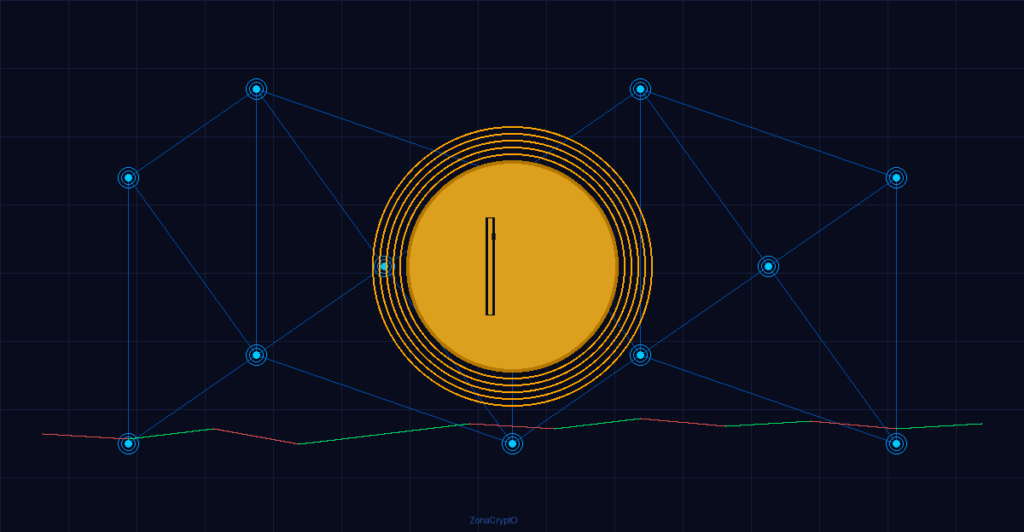
Task: Click the golden coin's center
Action: [513, 266]
